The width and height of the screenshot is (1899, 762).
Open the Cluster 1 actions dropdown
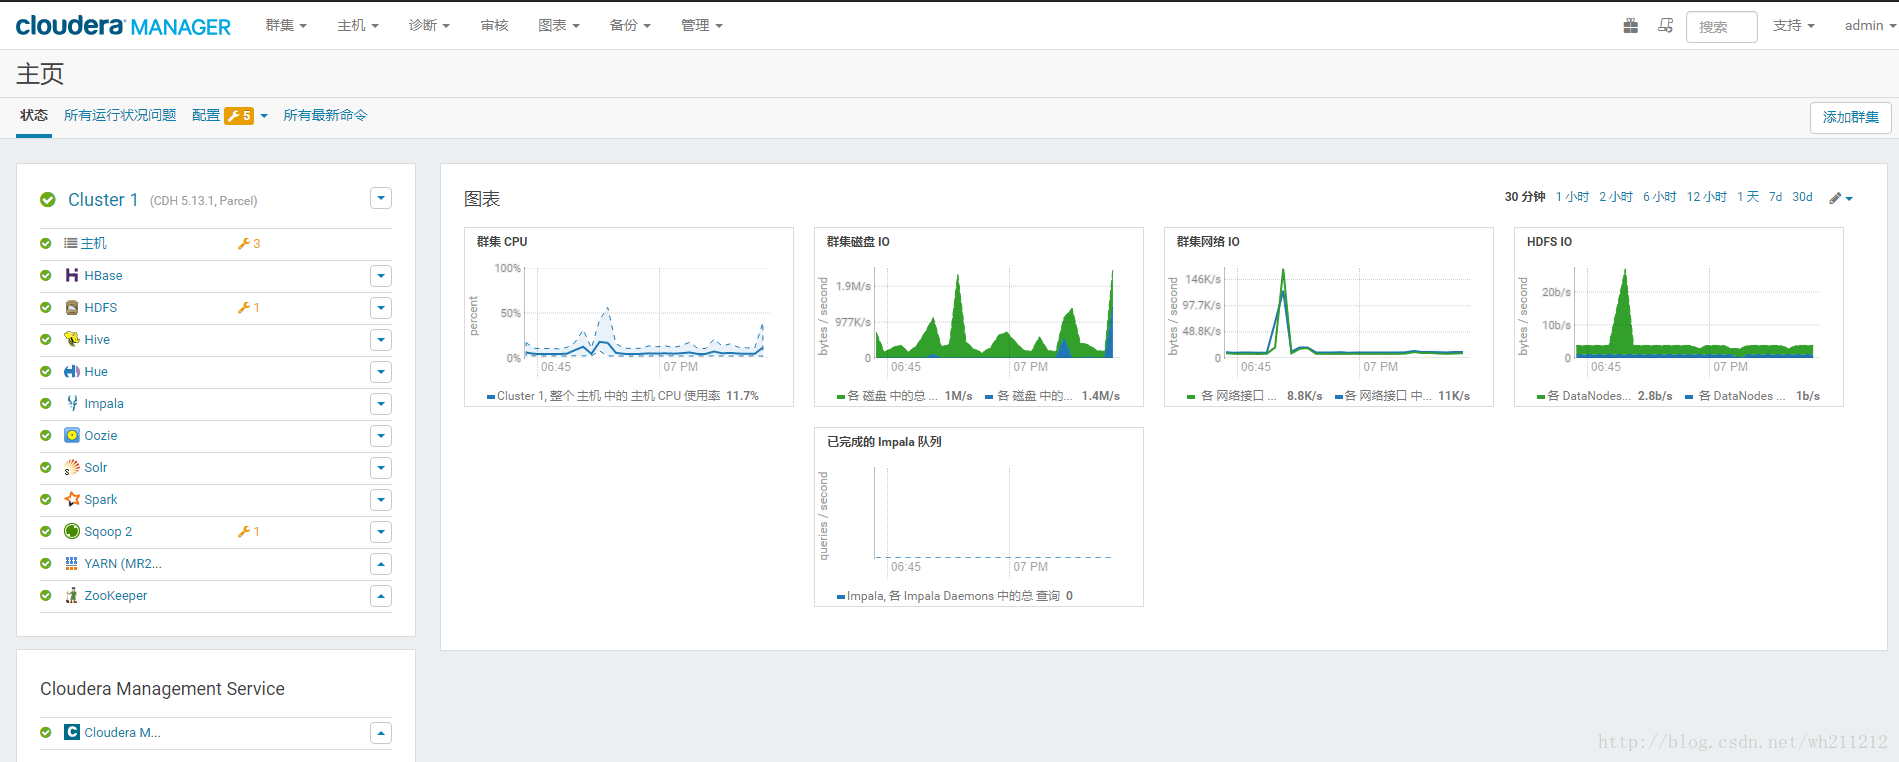tap(381, 198)
